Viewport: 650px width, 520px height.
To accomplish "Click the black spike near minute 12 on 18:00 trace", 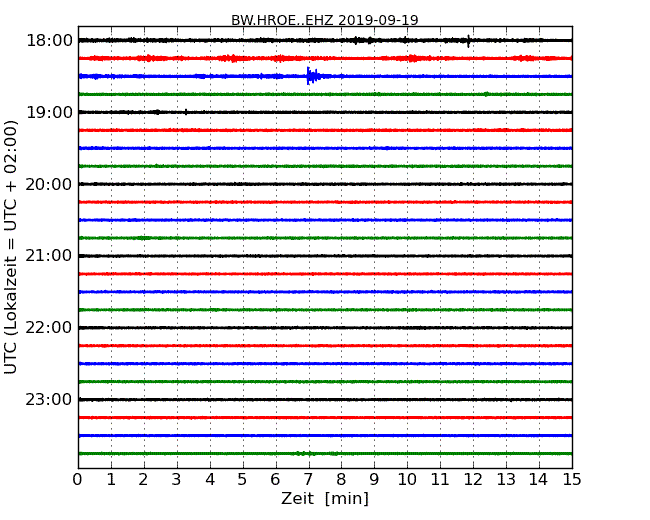I will pos(468,41).
